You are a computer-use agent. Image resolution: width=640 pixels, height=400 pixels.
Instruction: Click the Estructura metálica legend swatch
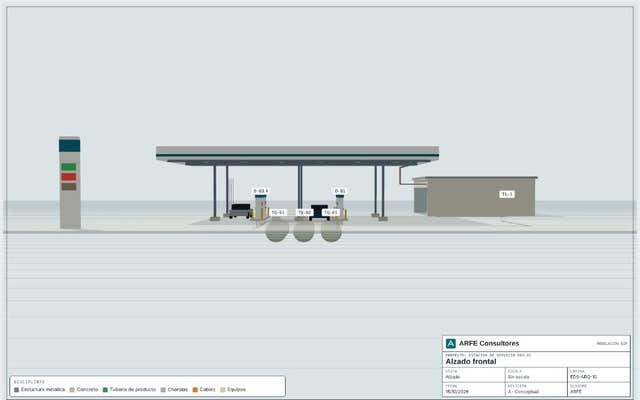pyautogui.click(x=17, y=390)
